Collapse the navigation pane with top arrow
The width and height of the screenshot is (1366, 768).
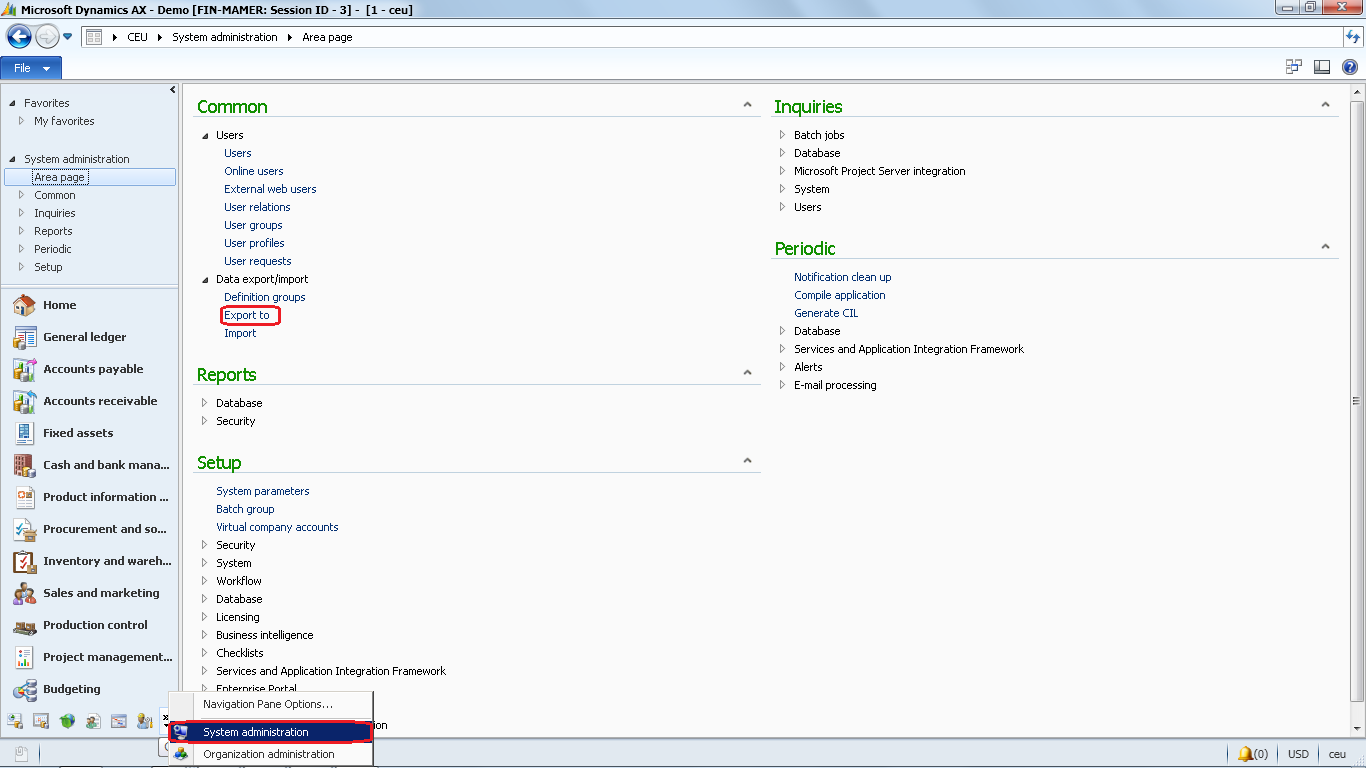(x=173, y=90)
